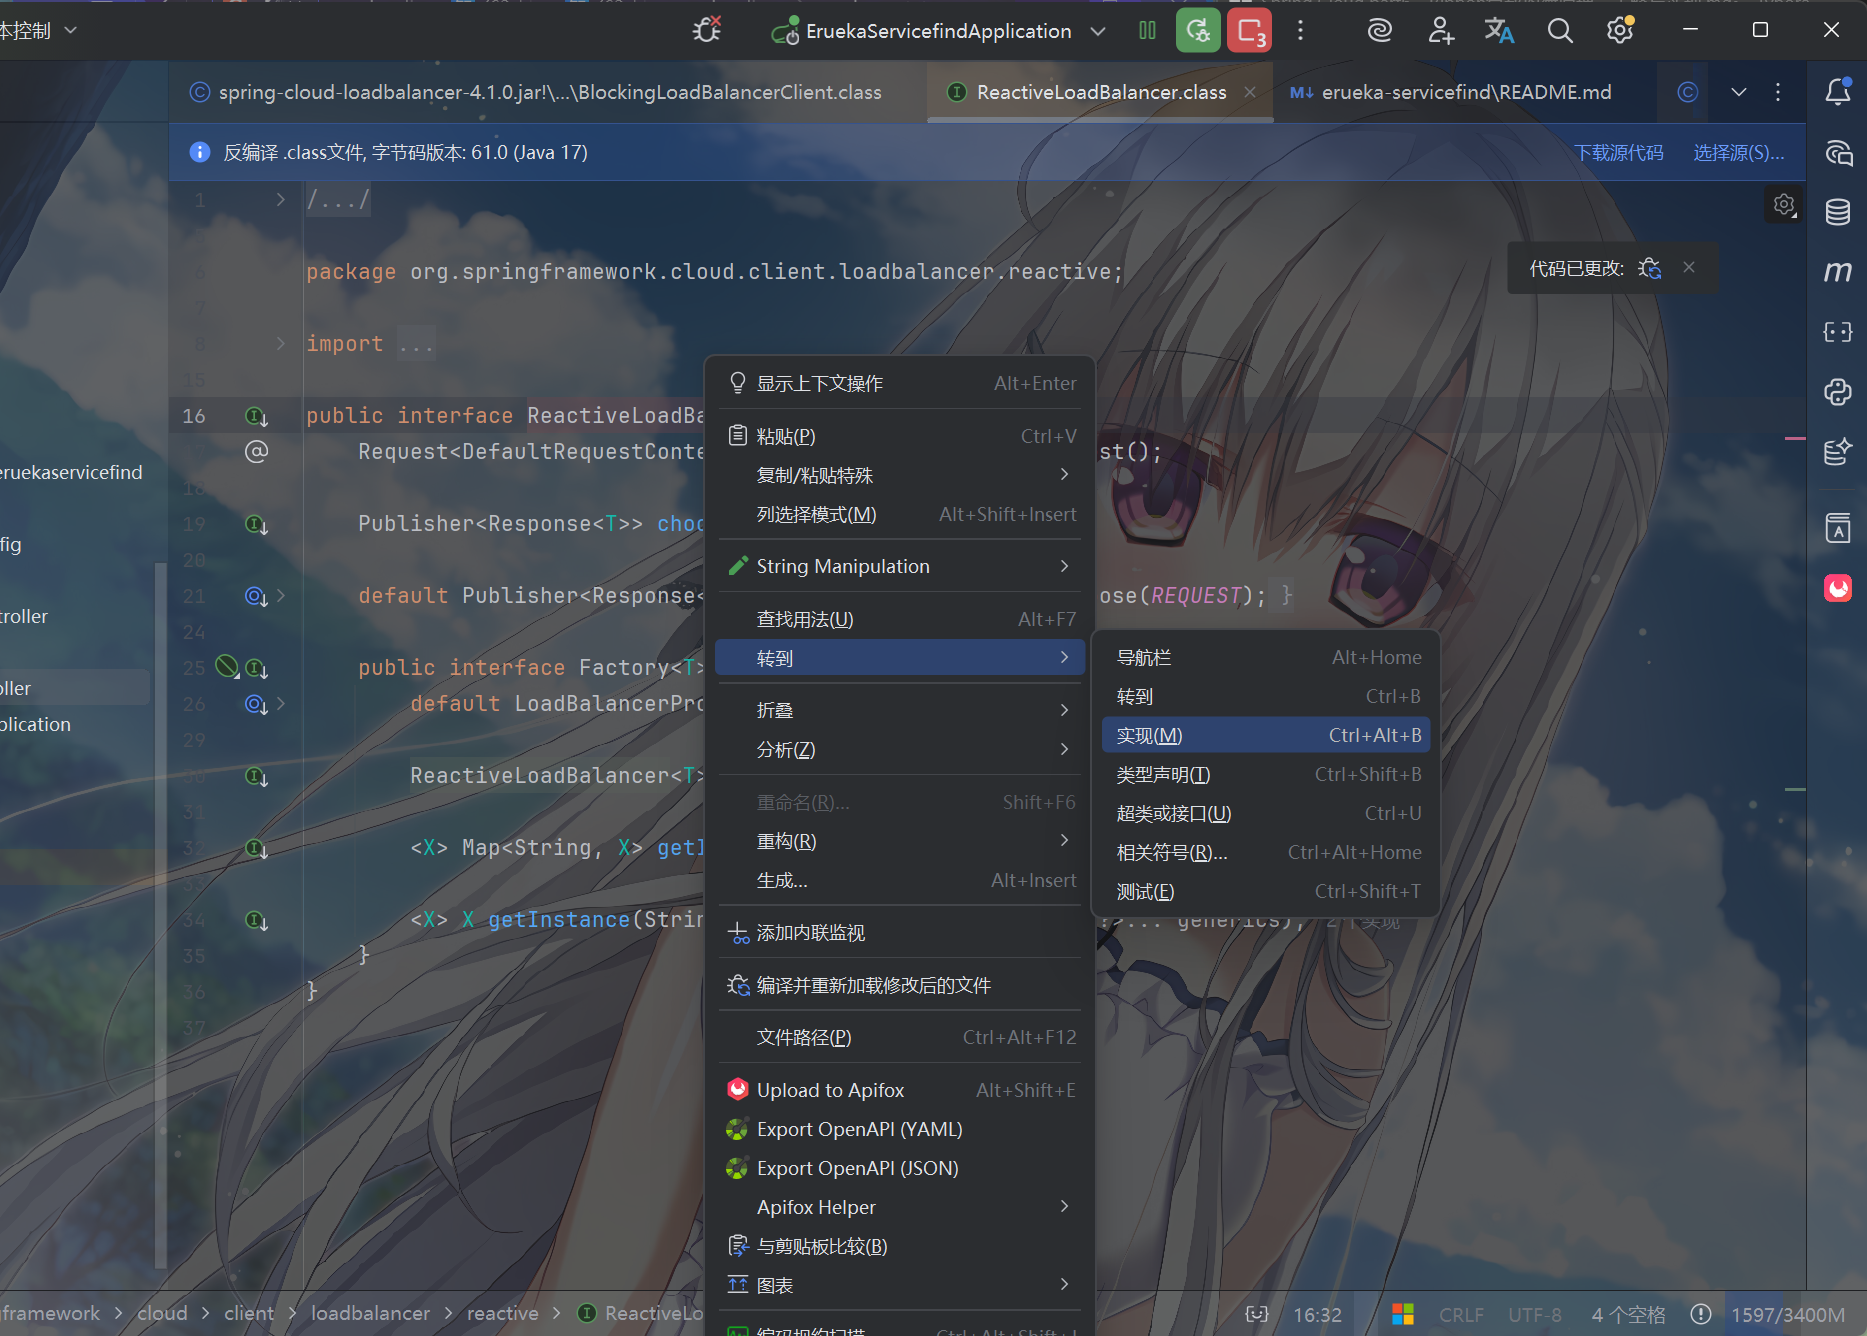Click the add collaborator person icon

click(1440, 30)
